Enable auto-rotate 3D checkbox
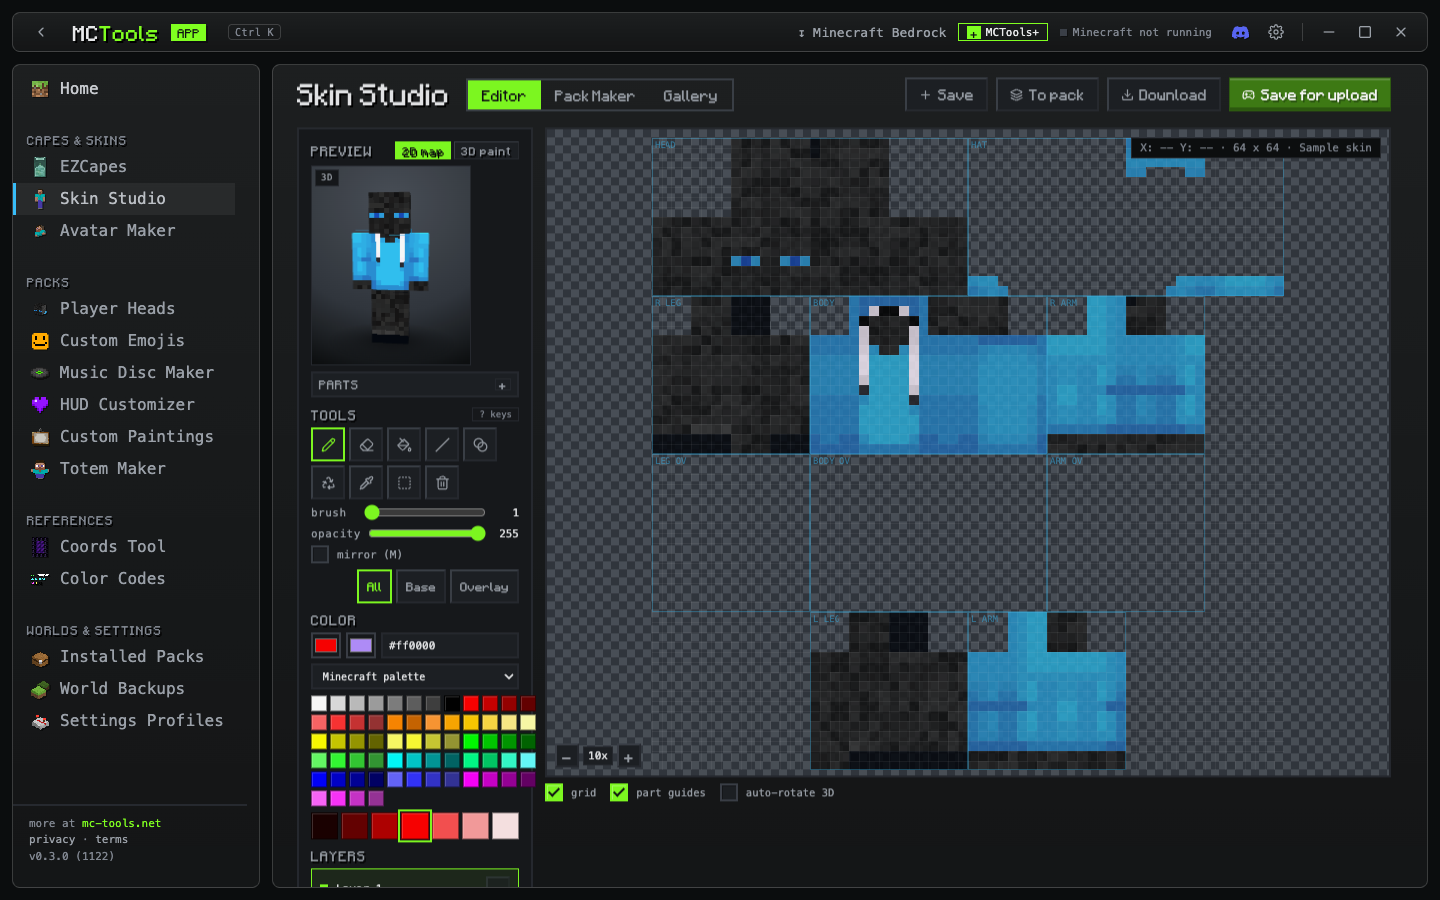The height and width of the screenshot is (900, 1440). [729, 792]
